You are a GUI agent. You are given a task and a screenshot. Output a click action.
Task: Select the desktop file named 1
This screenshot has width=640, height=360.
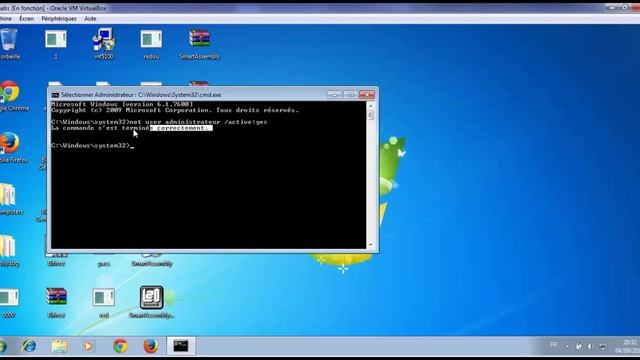tap(56, 44)
